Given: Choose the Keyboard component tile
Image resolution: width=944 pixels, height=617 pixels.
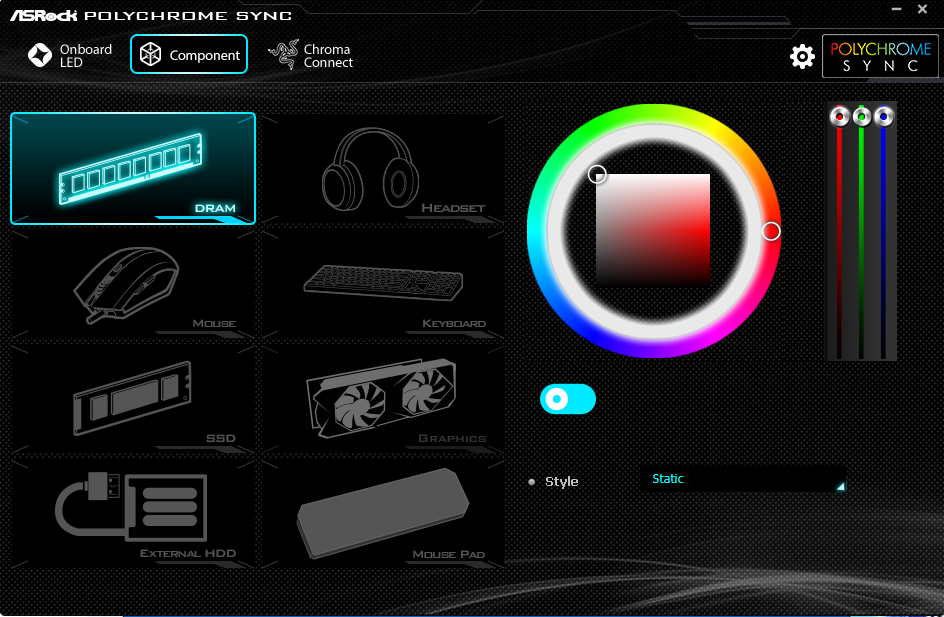Looking at the screenshot, I should 383,284.
